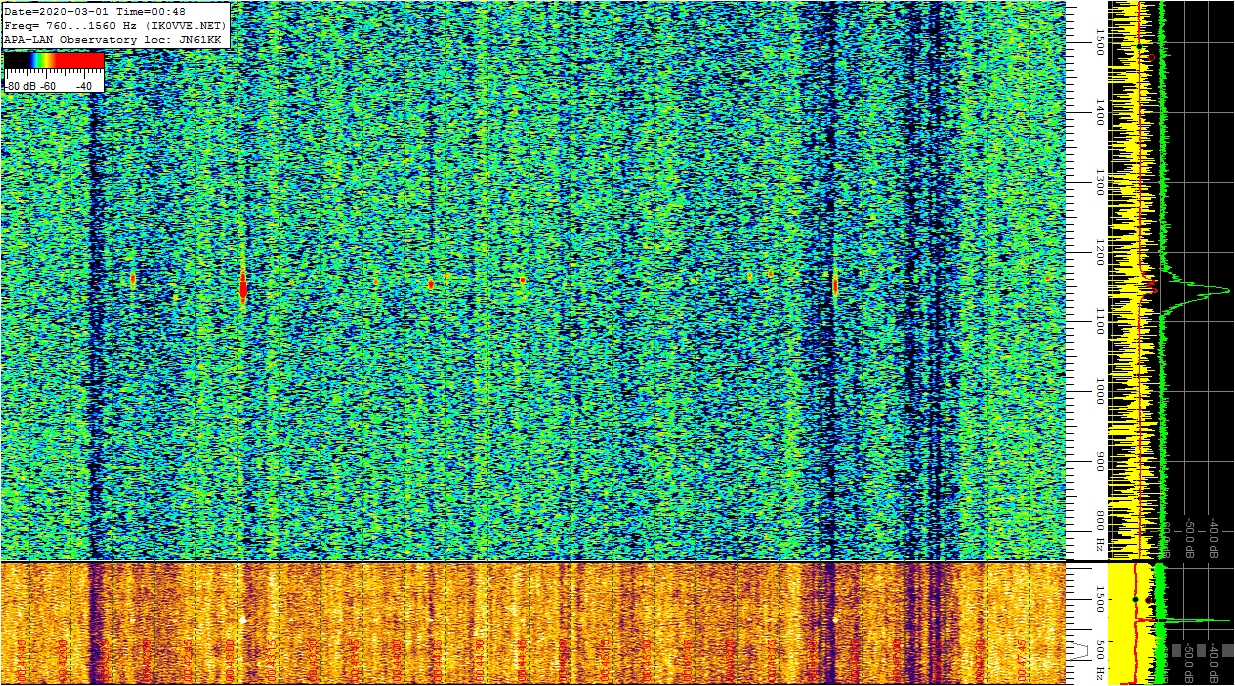Click the -40.0 dB label in upper spectrum
This screenshot has width=1235, height=686.
tap(1213, 538)
